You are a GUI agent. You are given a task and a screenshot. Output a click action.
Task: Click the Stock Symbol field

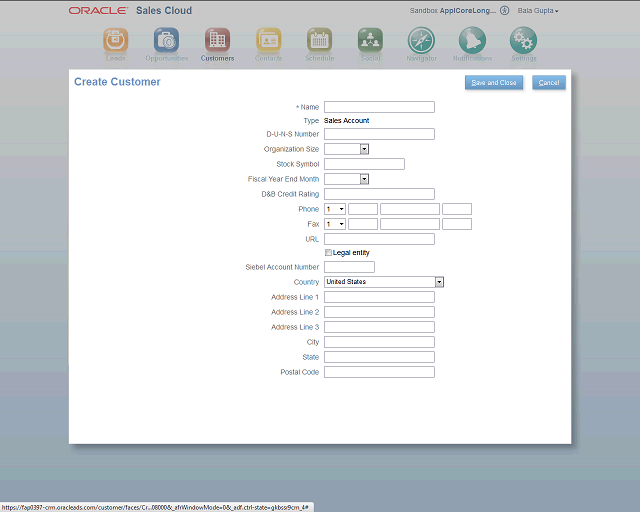pos(364,164)
